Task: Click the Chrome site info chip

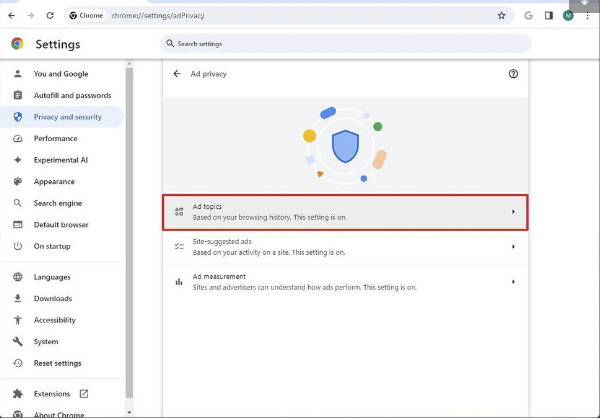Action: tap(86, 16)
